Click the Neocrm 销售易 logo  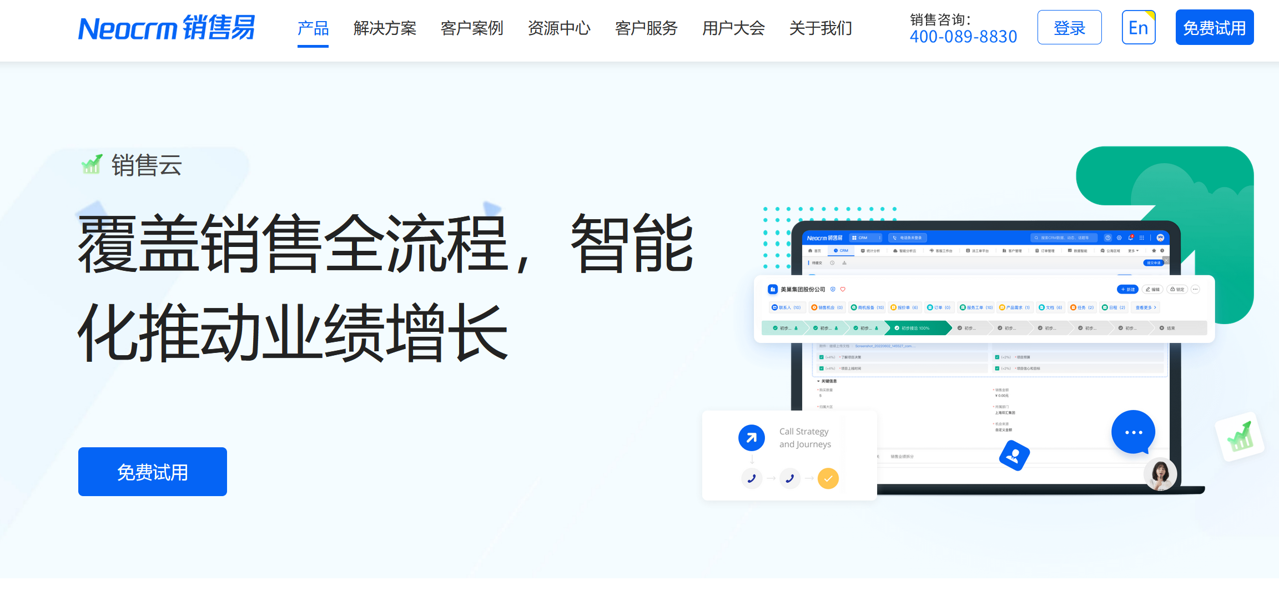pyautogui.click(x=166, y=28)
